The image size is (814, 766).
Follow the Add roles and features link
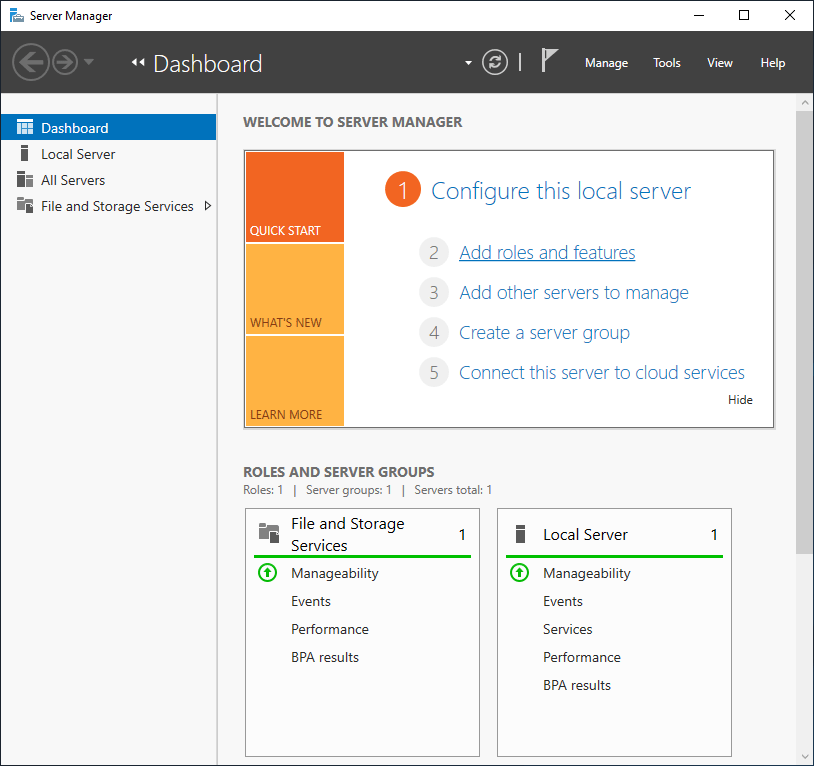[x=546, y=252]
